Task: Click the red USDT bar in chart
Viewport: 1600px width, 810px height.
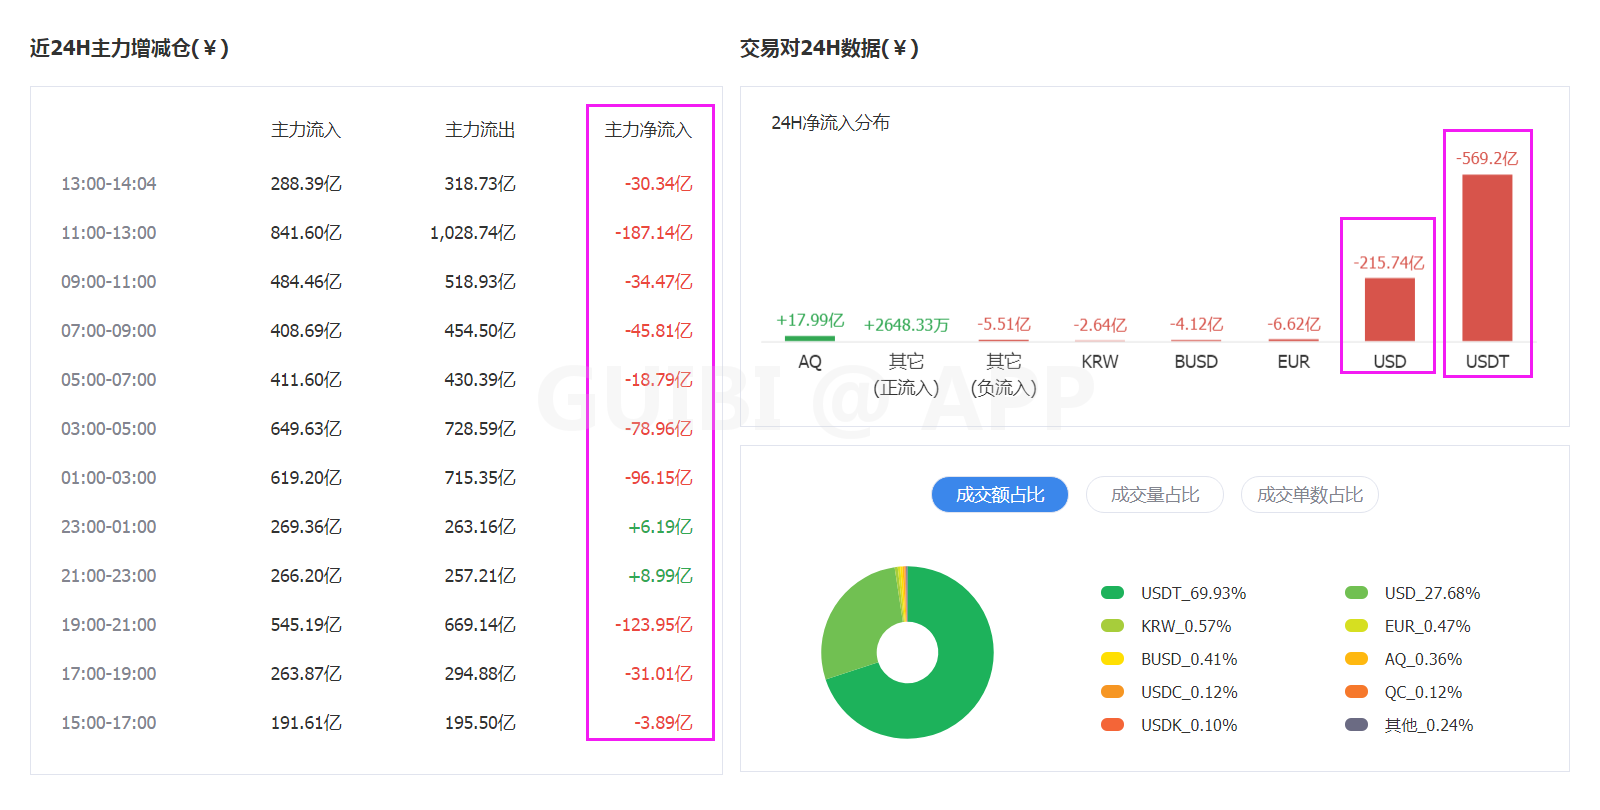Action: (x=1487, y=258)
